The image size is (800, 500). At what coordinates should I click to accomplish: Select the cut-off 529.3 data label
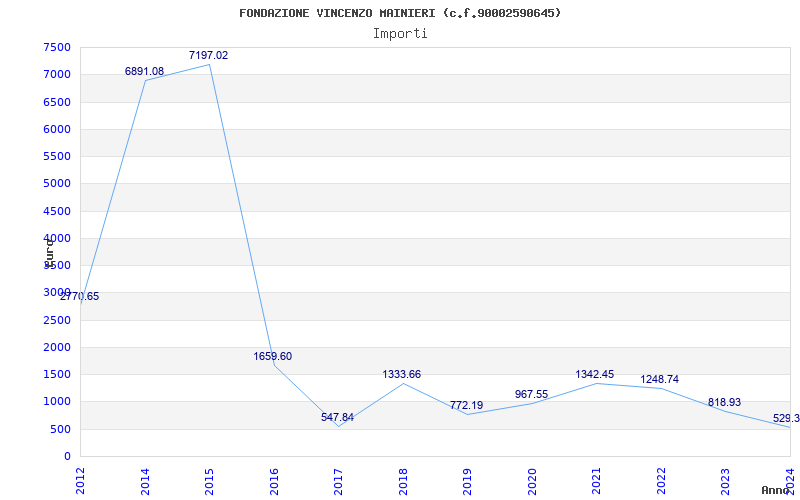[786, 418]
